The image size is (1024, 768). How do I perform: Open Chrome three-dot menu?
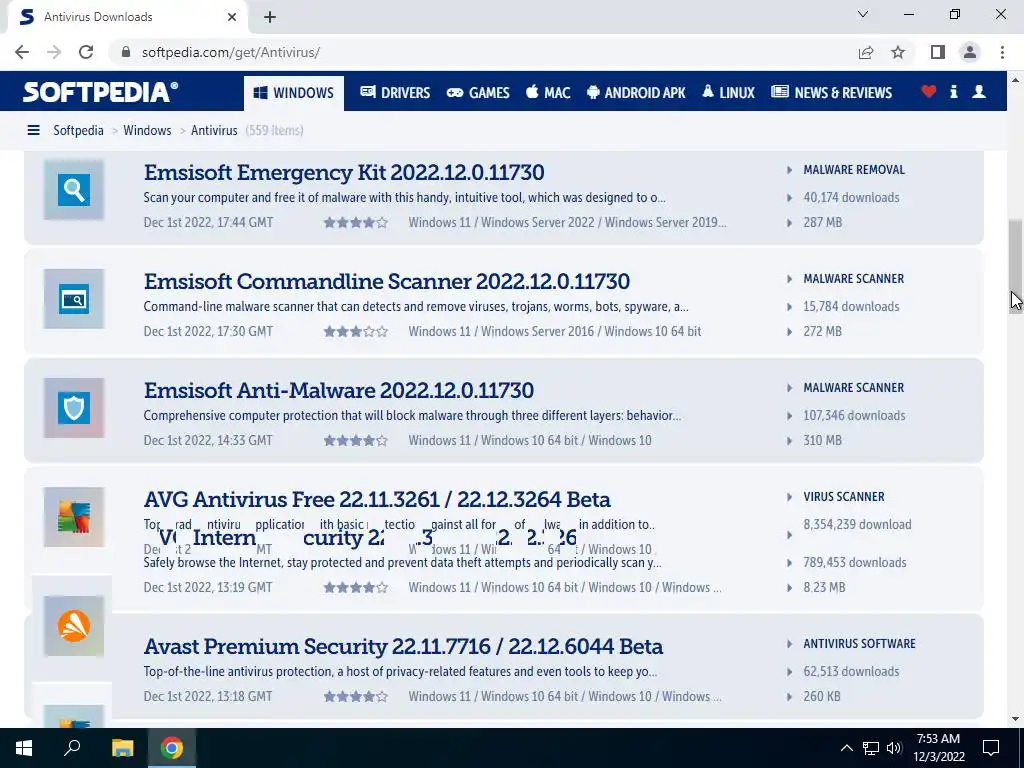(1002, 52)
